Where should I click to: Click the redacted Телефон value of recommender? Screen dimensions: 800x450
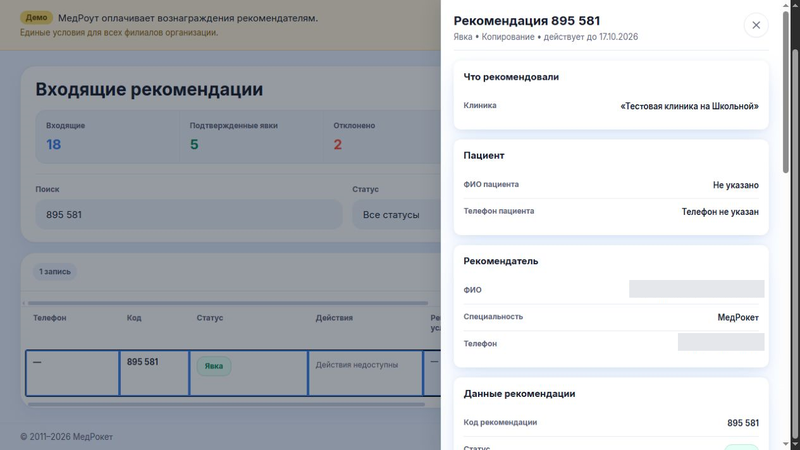tap(721, 342)
